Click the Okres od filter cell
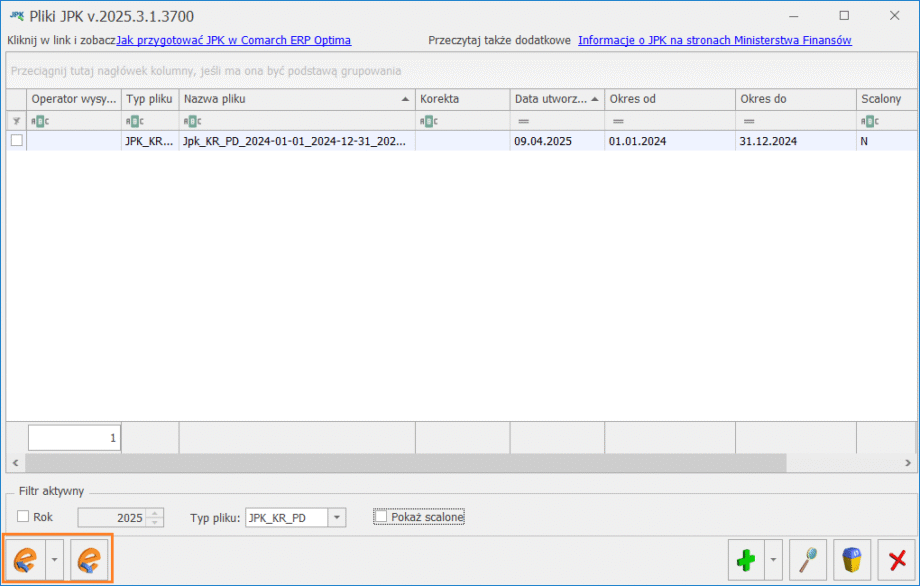 [x=669, y=121]
